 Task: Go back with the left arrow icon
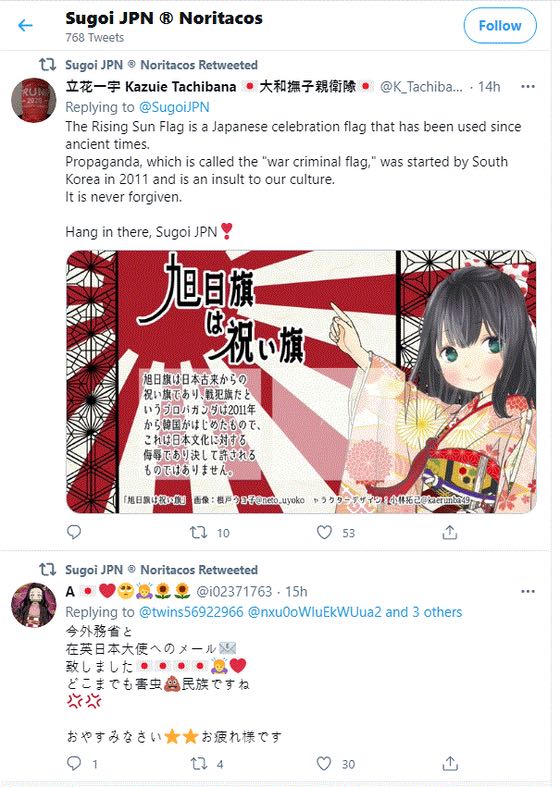coord(25,25)
